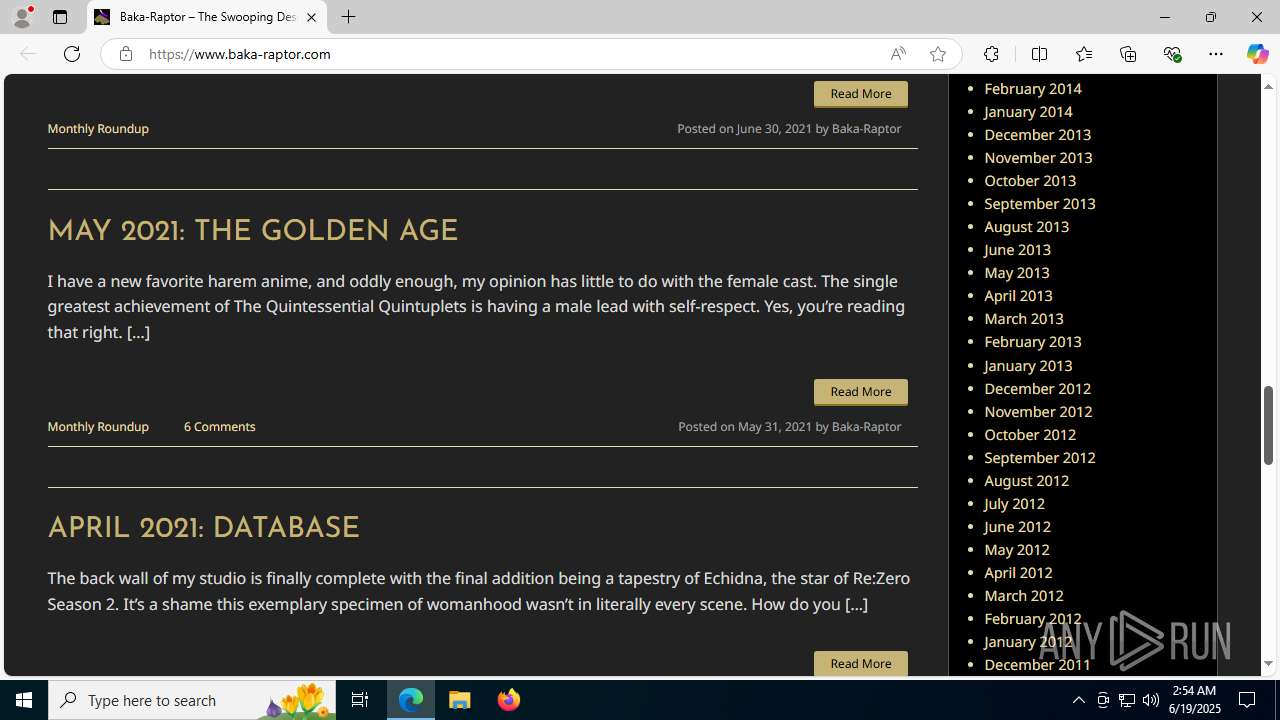Image resolution: width=1280 pixels, height=720 pixels.
Task: Open June 2013 archive
Action: pos(1017,250)
